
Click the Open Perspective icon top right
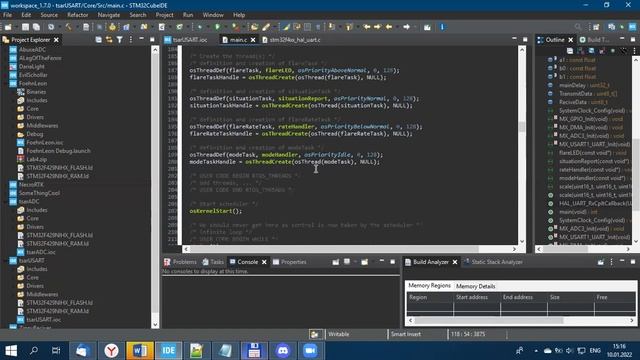click(x=596, y=27)
